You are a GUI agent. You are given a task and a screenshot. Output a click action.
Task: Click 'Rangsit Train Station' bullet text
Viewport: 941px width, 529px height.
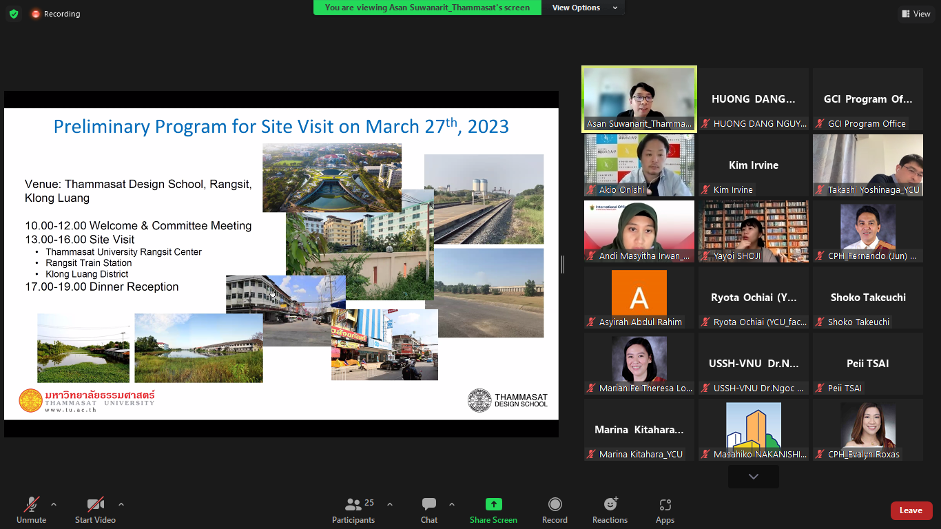89,263
